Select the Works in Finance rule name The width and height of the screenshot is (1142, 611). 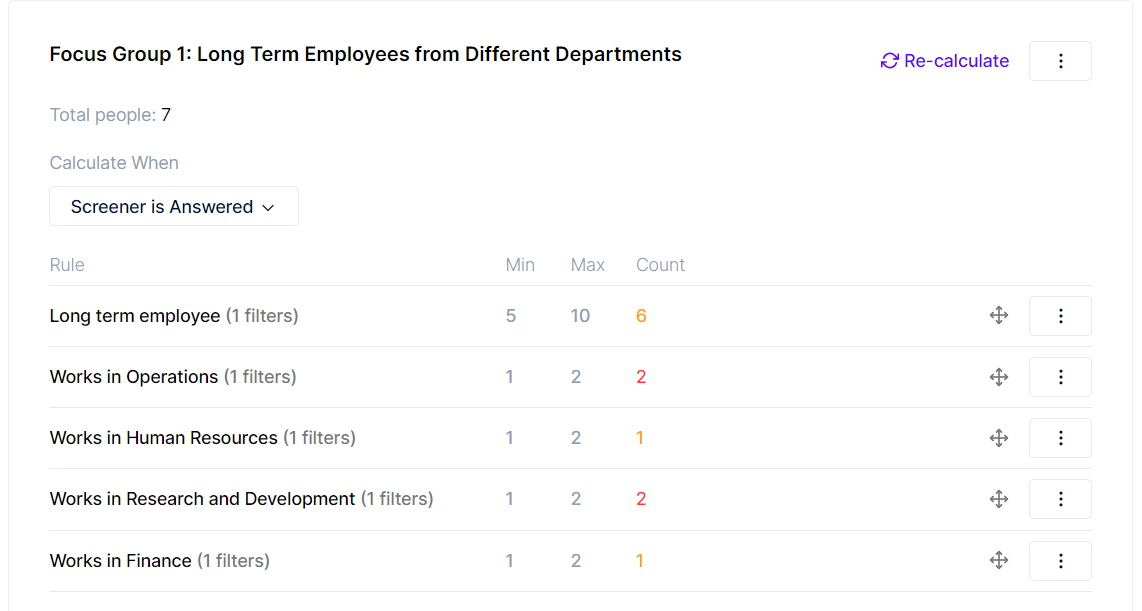pyautogui.click(x=120, y=561)
